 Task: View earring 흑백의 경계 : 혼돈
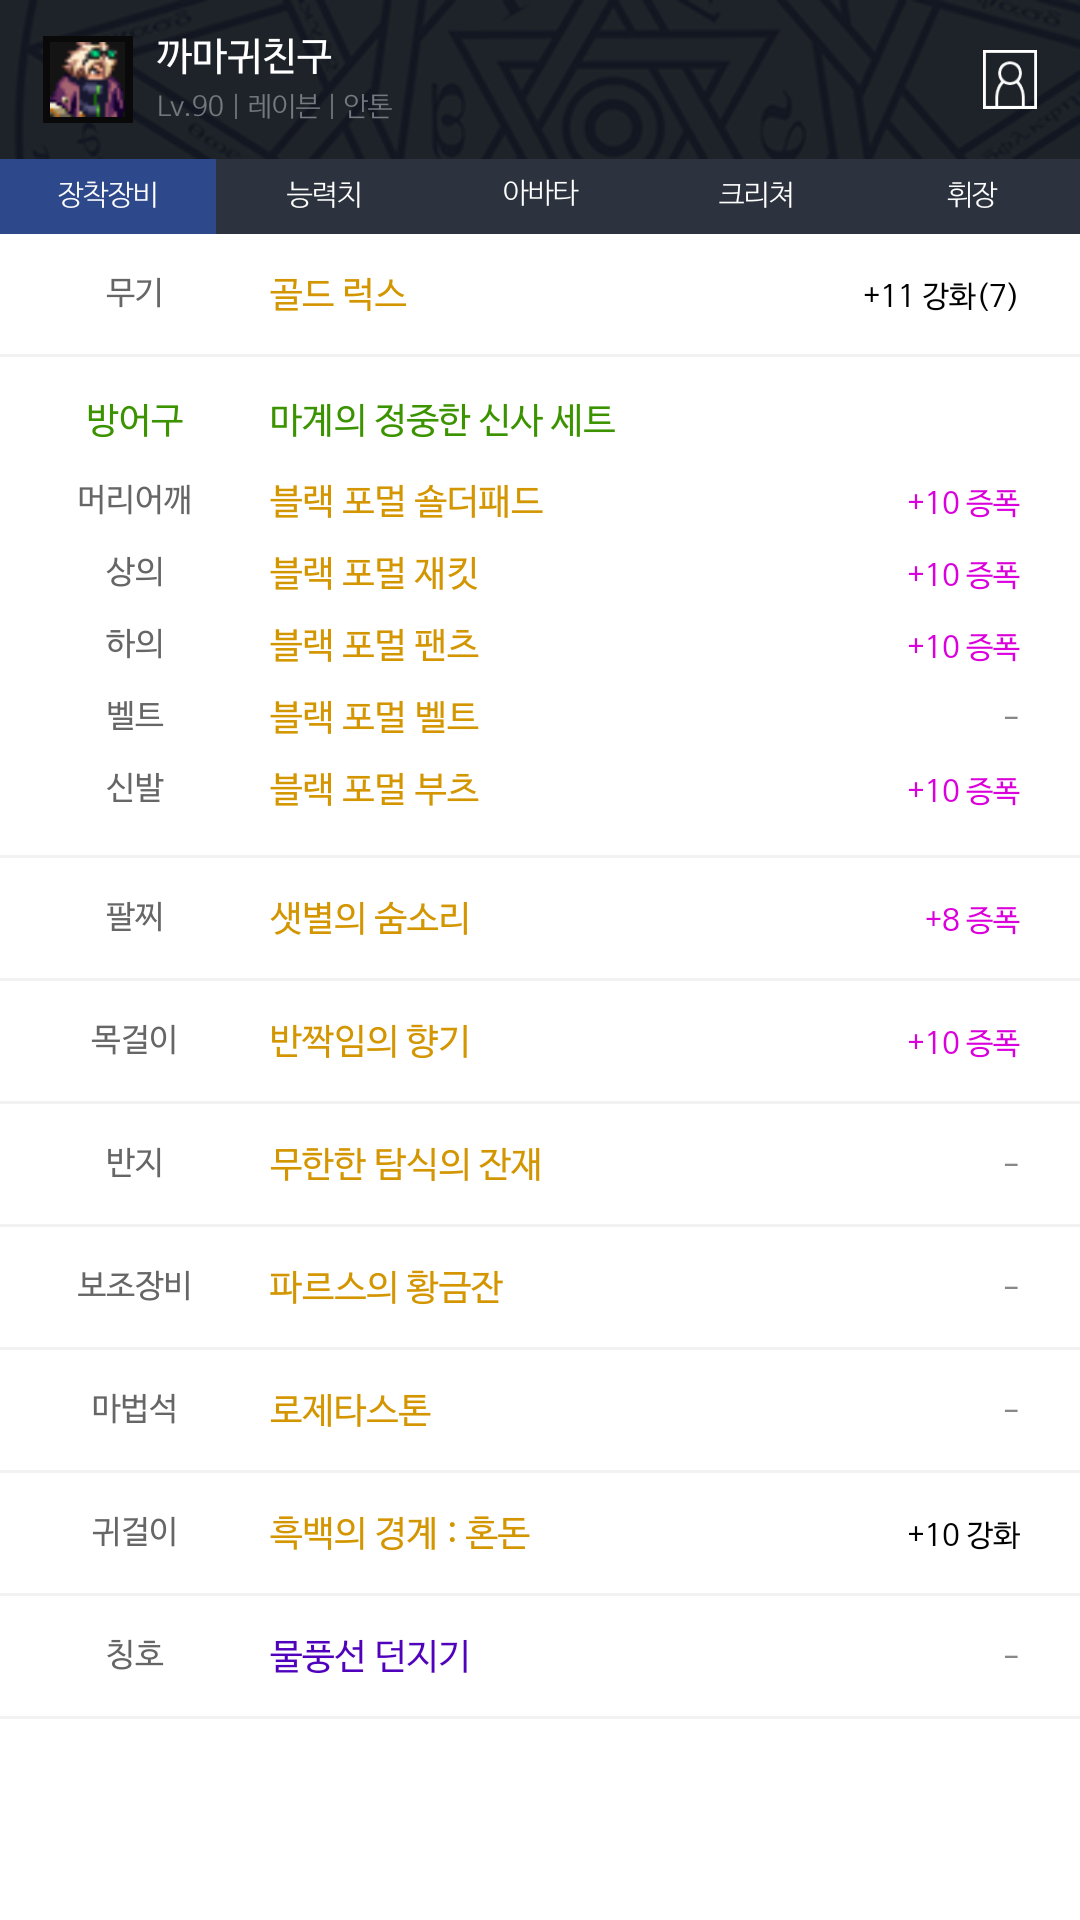tap(400, 1533)
